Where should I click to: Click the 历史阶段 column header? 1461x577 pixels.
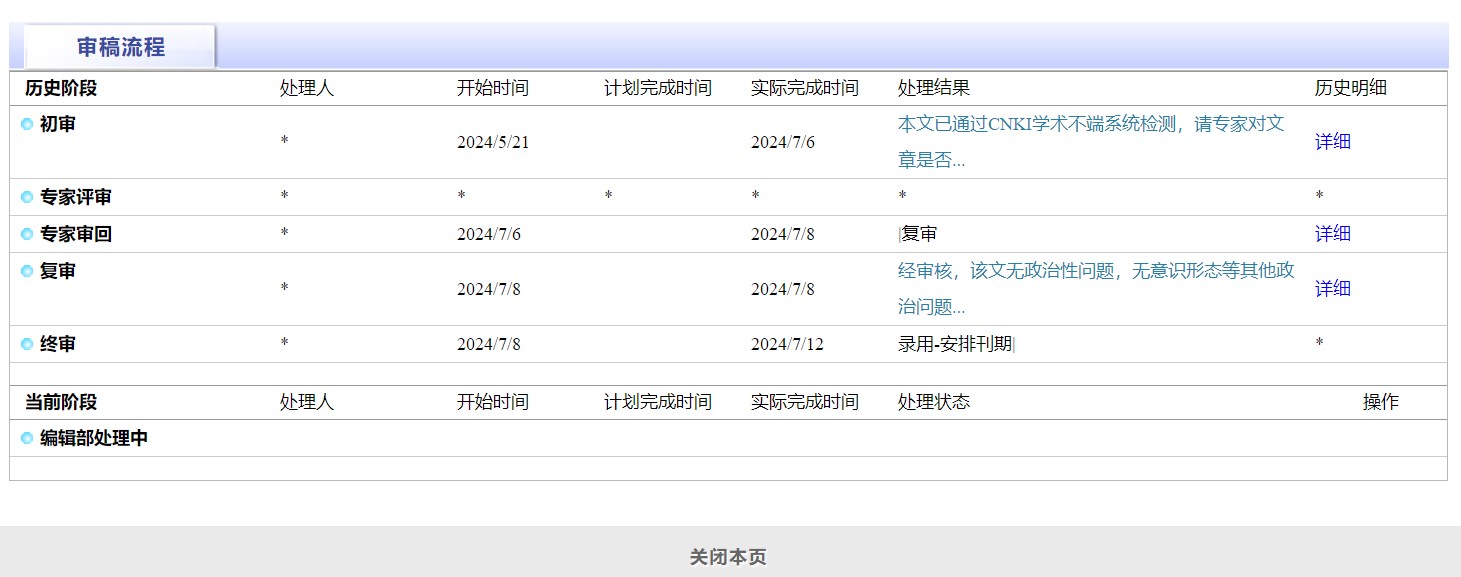(61, 88)
